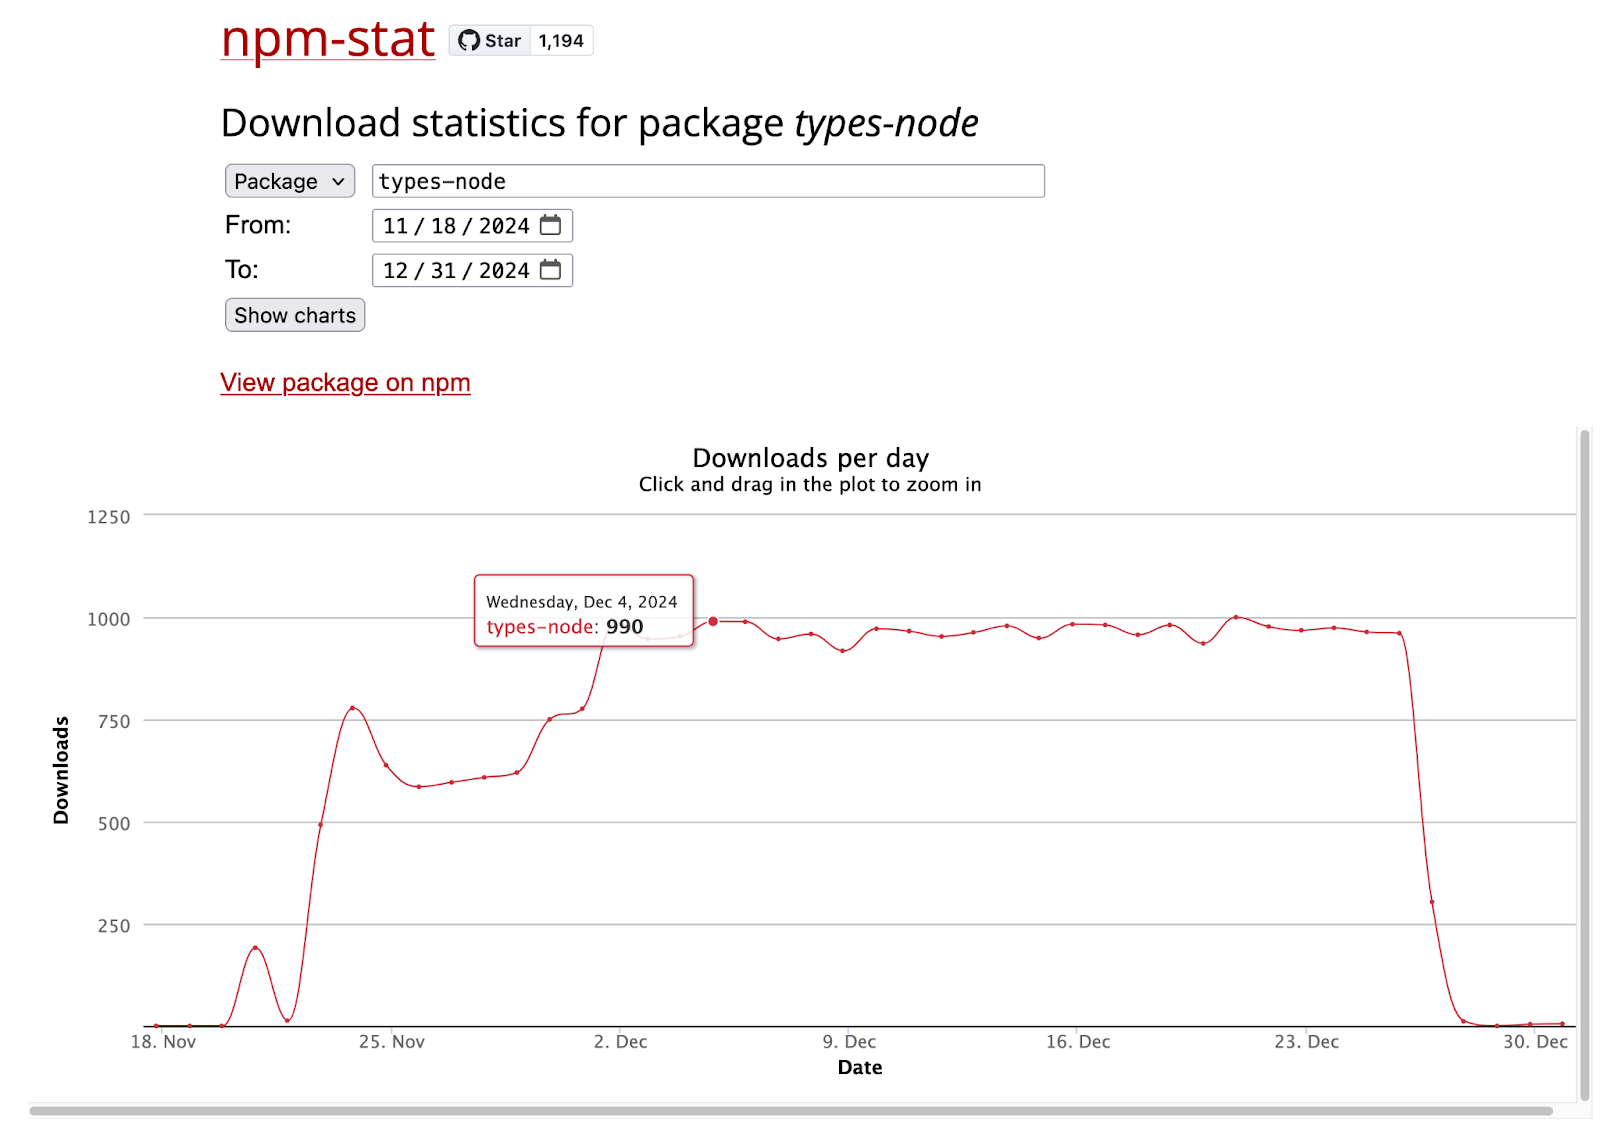This screenshot has width=1600, height=1128.
Task: Click the 500 y-axis label
Action: click(x=114, y=824)
